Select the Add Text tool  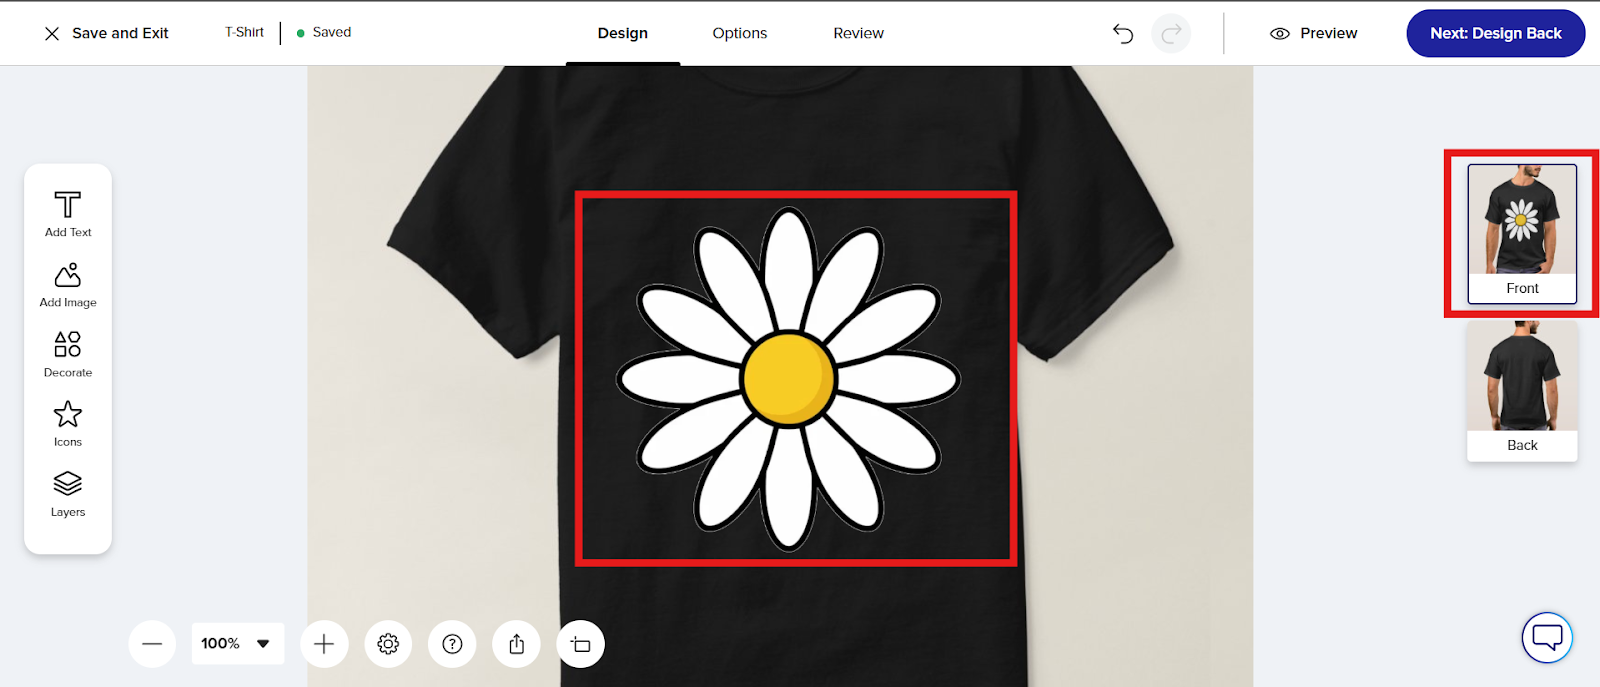click(x=68, y=213)
